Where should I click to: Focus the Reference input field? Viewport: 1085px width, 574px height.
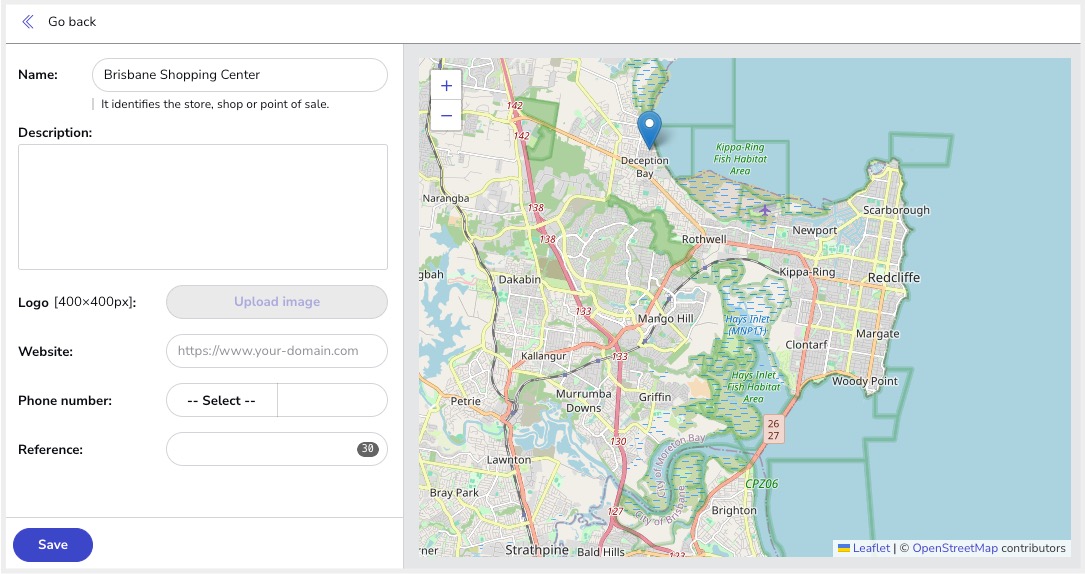coord(277,450)
